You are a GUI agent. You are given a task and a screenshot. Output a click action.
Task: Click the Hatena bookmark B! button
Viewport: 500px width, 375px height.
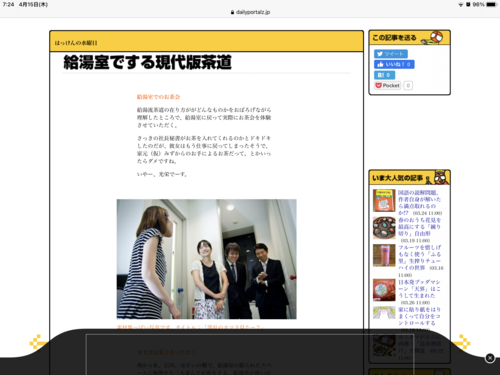click(x=384, y=75)
